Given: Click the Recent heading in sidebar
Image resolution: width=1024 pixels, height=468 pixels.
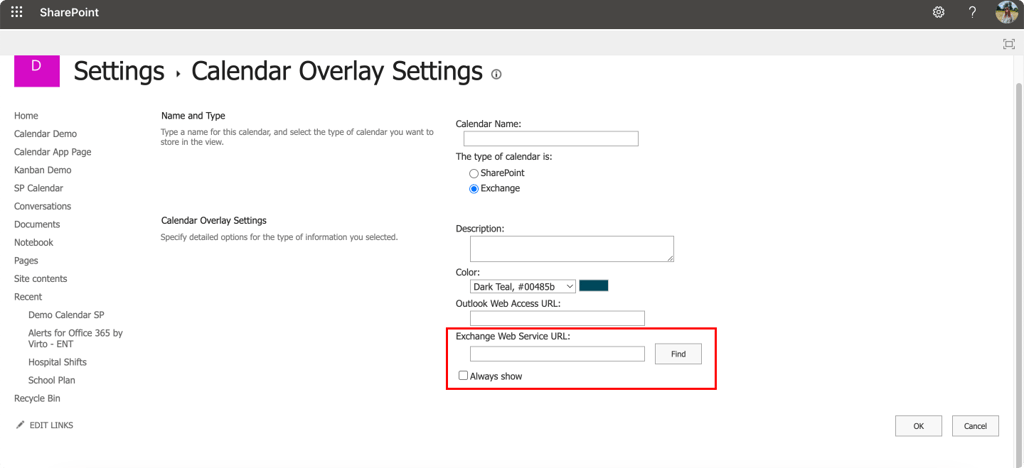Looking at the screenshot, I should 28,297.
